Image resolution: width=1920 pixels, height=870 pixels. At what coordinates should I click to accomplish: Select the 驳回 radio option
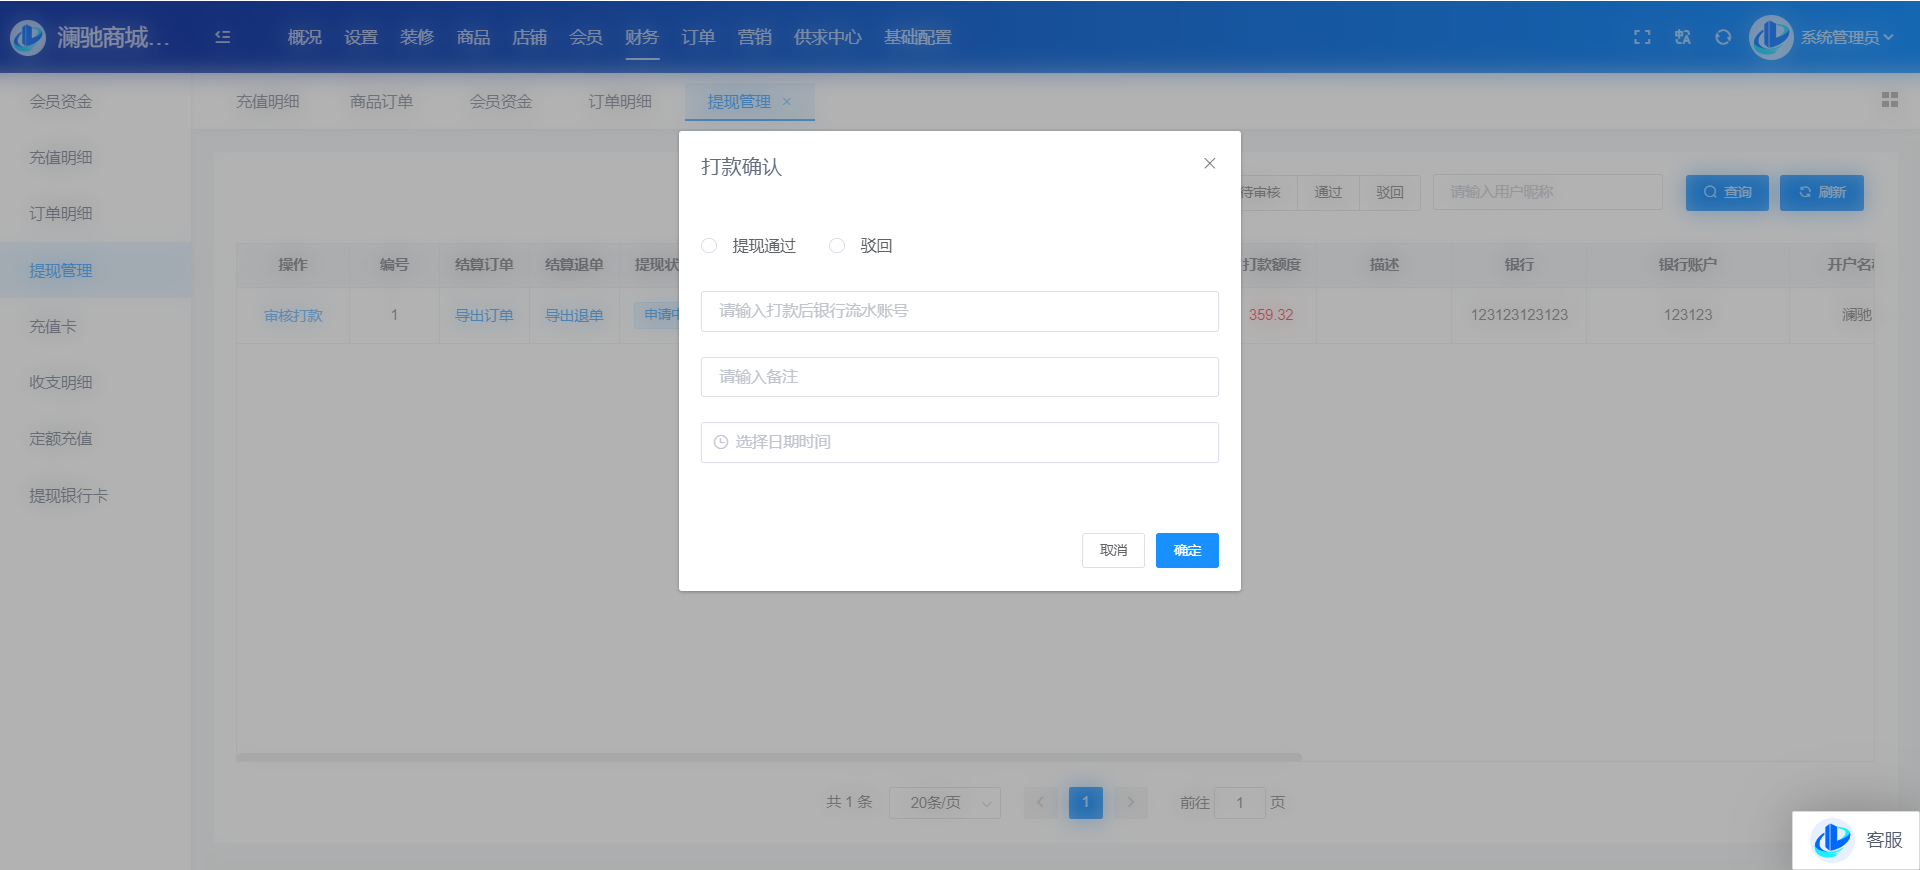837,246
